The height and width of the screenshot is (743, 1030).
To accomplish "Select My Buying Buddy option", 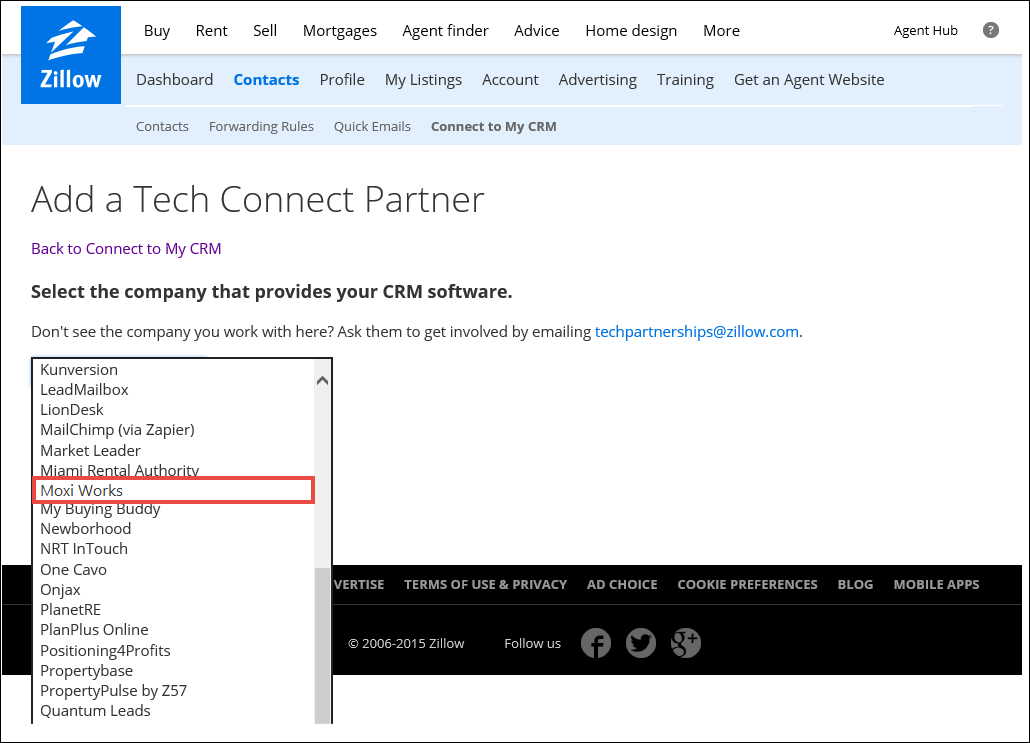I will coord(174,510).
